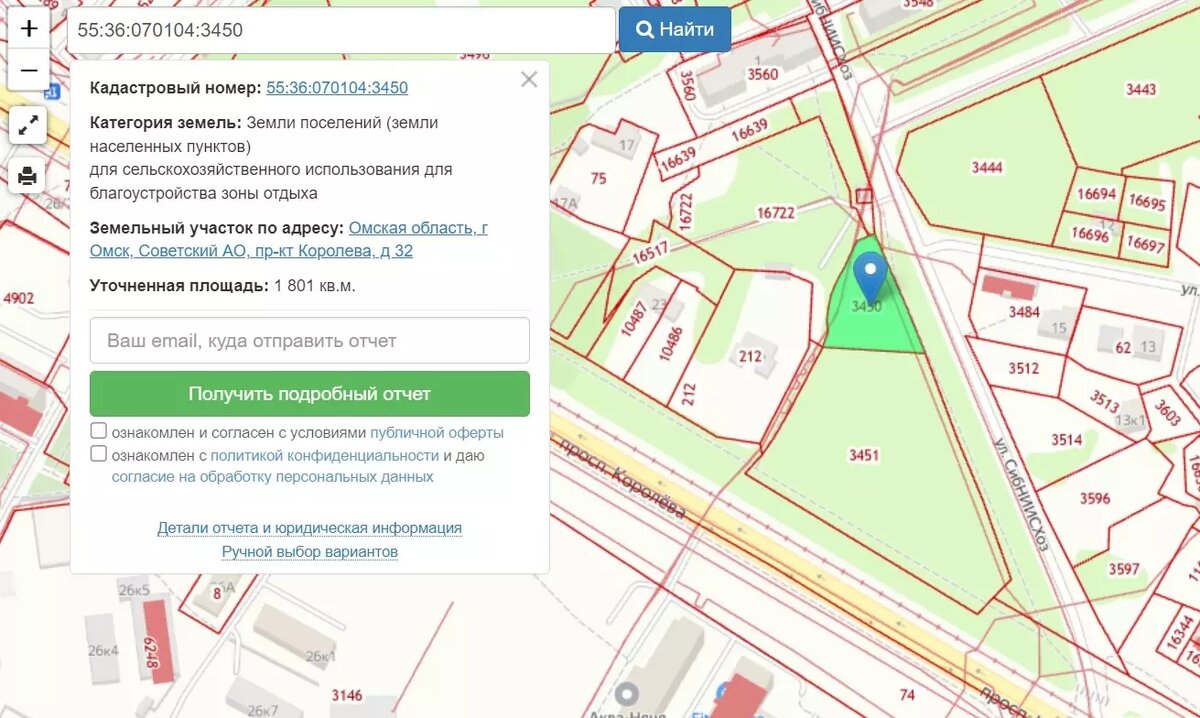Open Детали отчета и юридическая информация
The image size is (1200, 718).
[310, 527]
